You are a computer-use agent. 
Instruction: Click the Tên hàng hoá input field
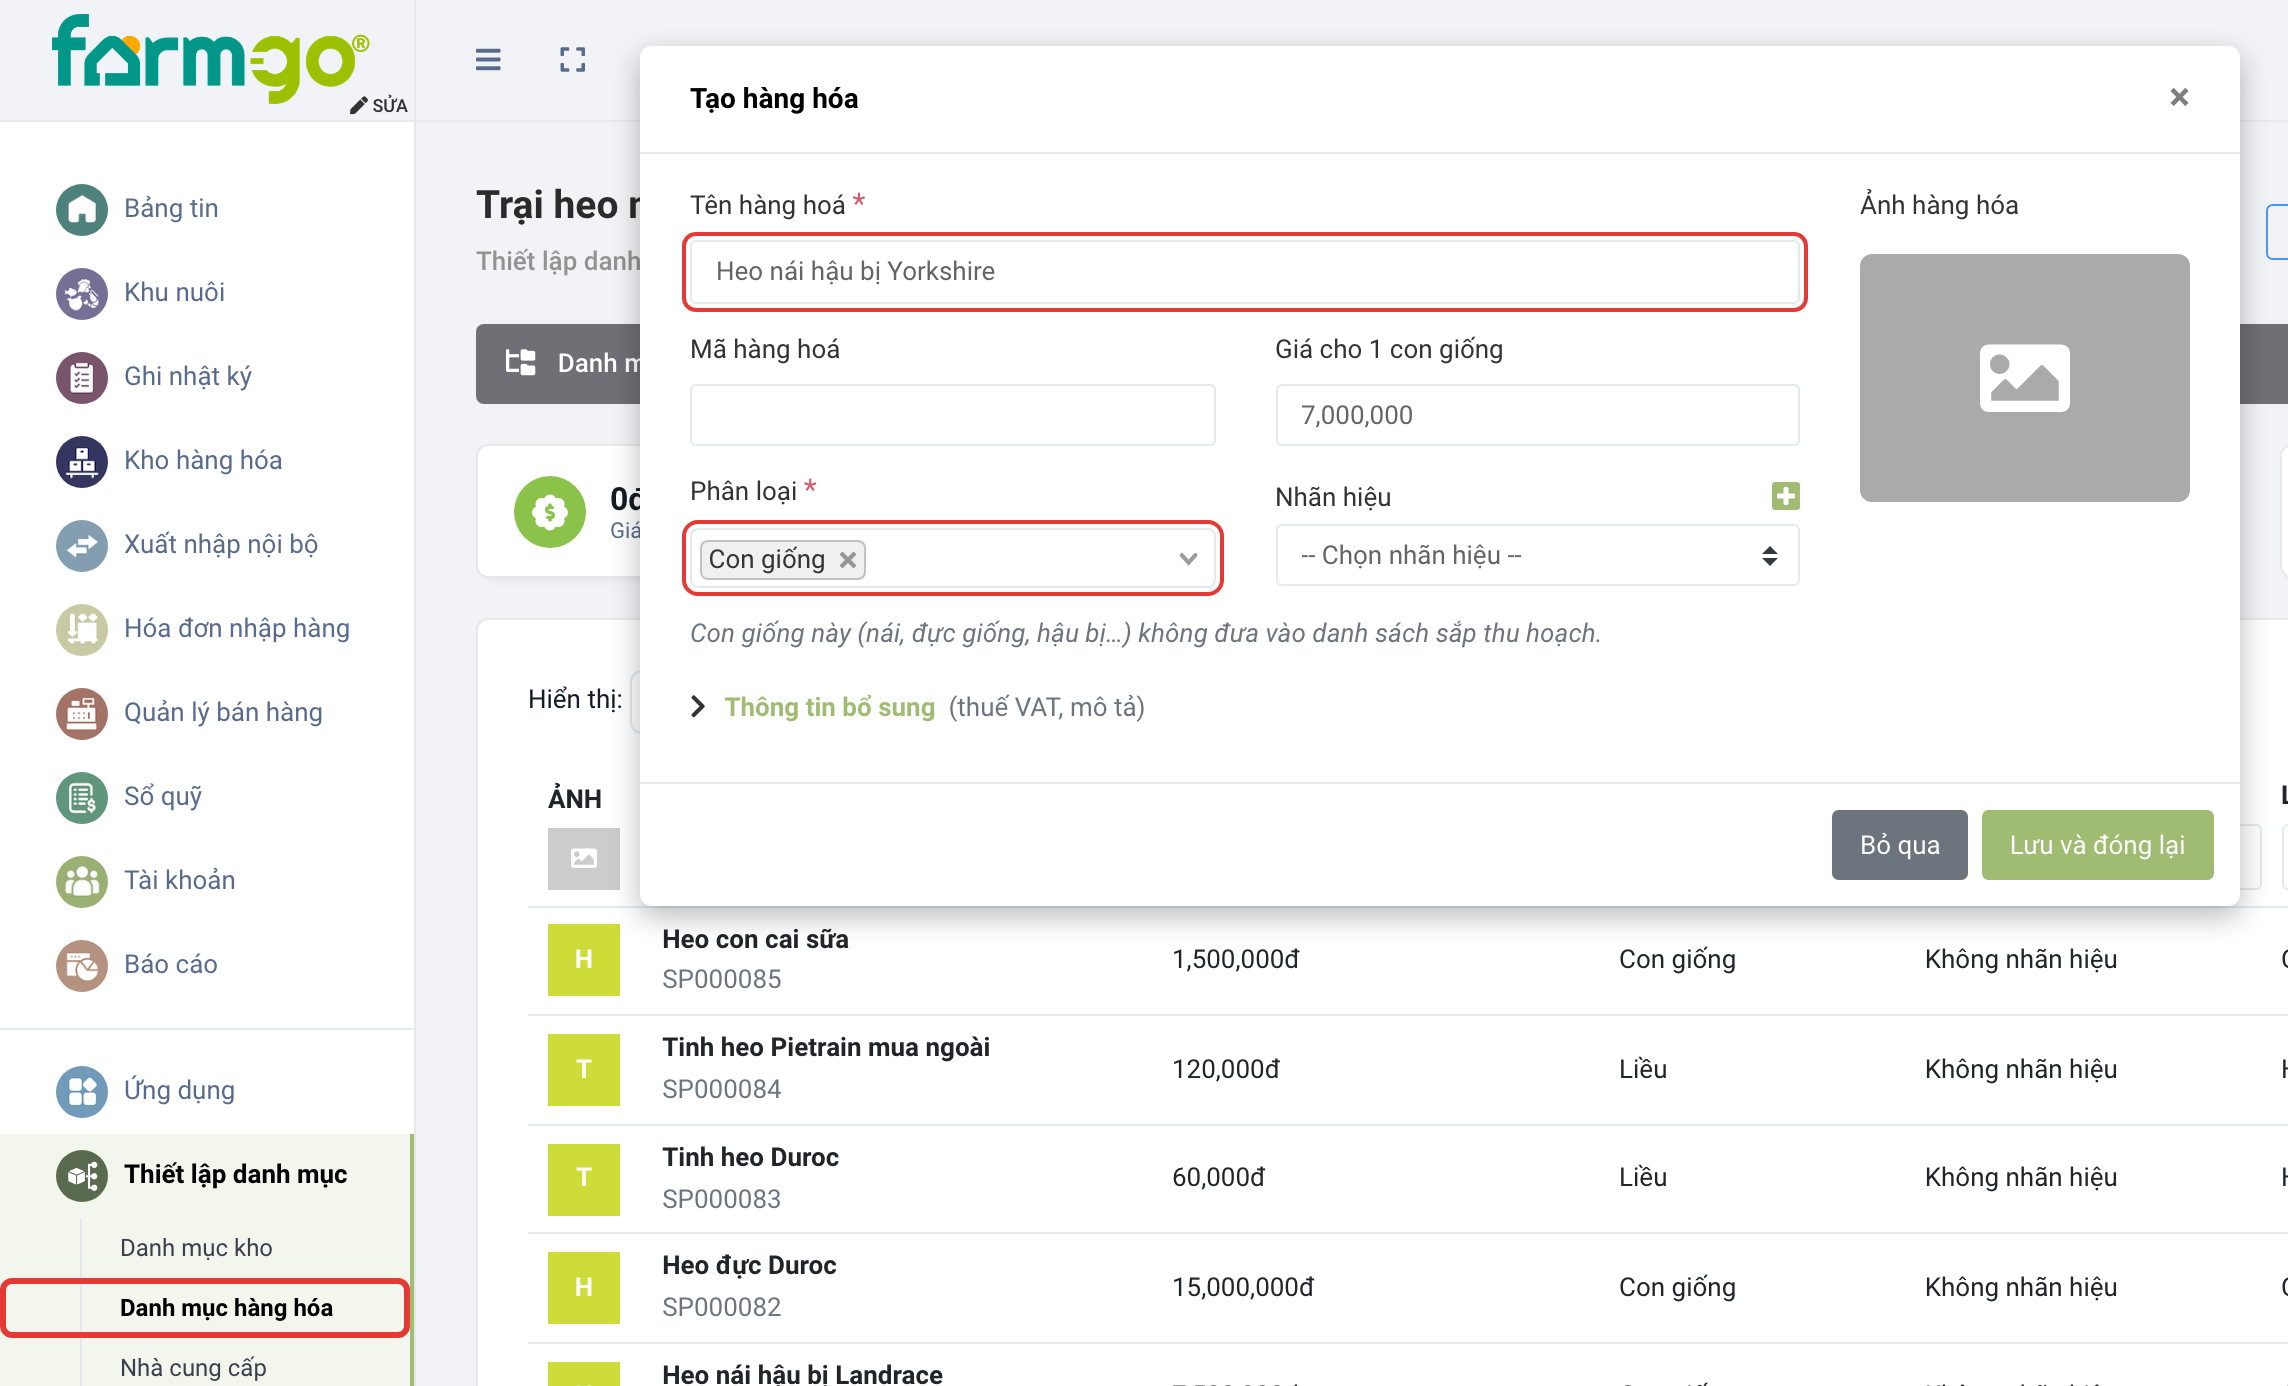click(1244, 272)
